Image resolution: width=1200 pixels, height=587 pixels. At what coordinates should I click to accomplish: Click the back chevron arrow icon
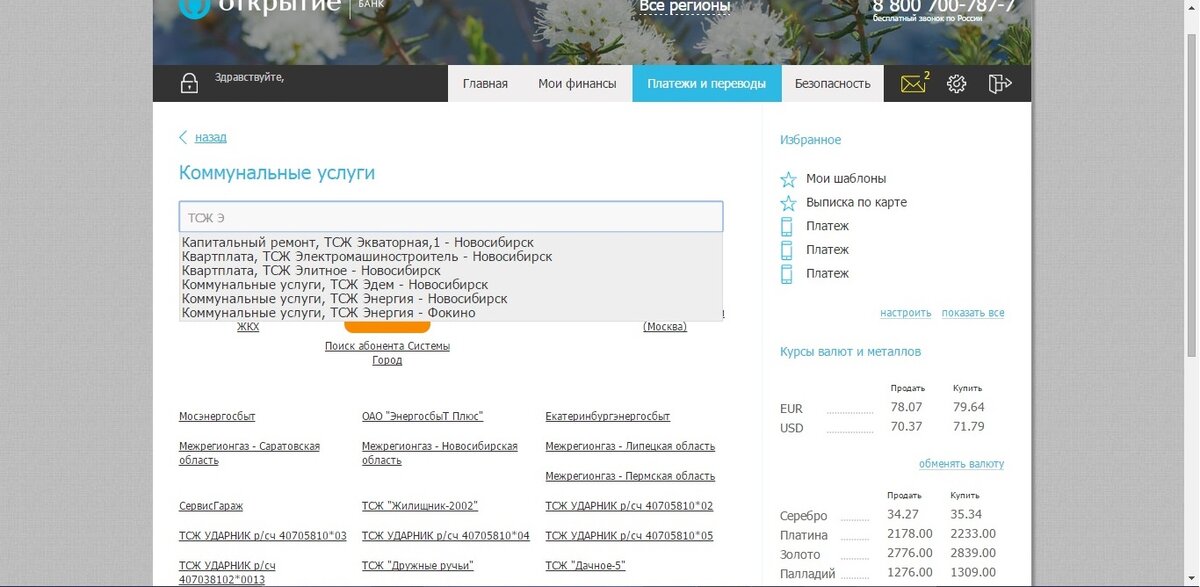point(183,137)
